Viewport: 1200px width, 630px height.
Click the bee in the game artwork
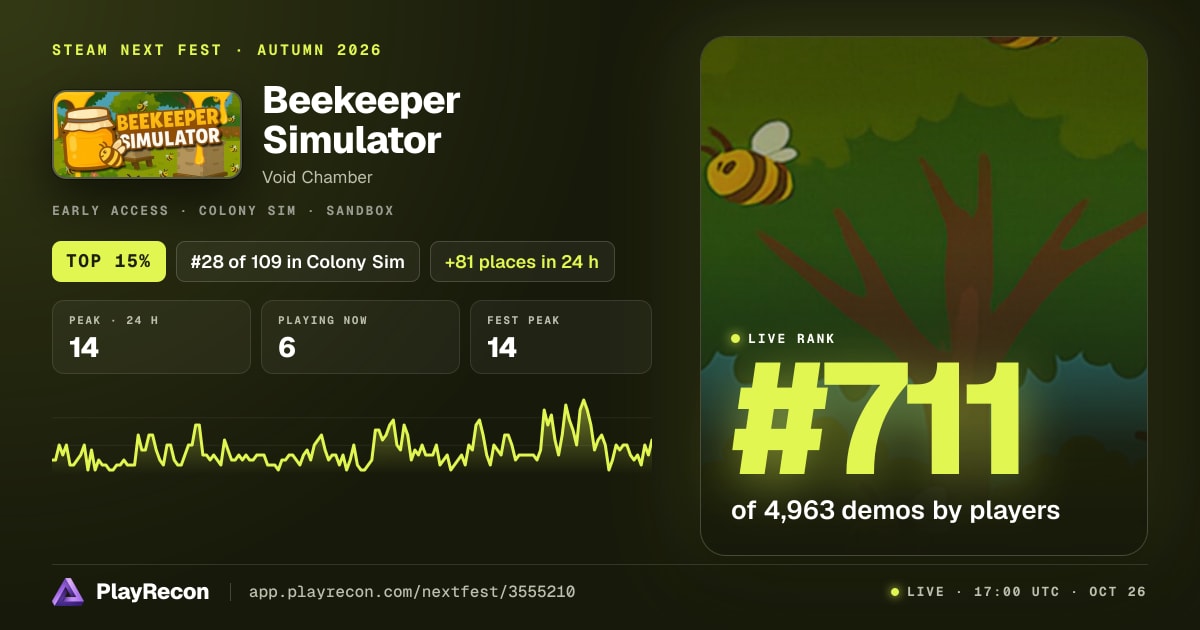click(x=751, y=162)
